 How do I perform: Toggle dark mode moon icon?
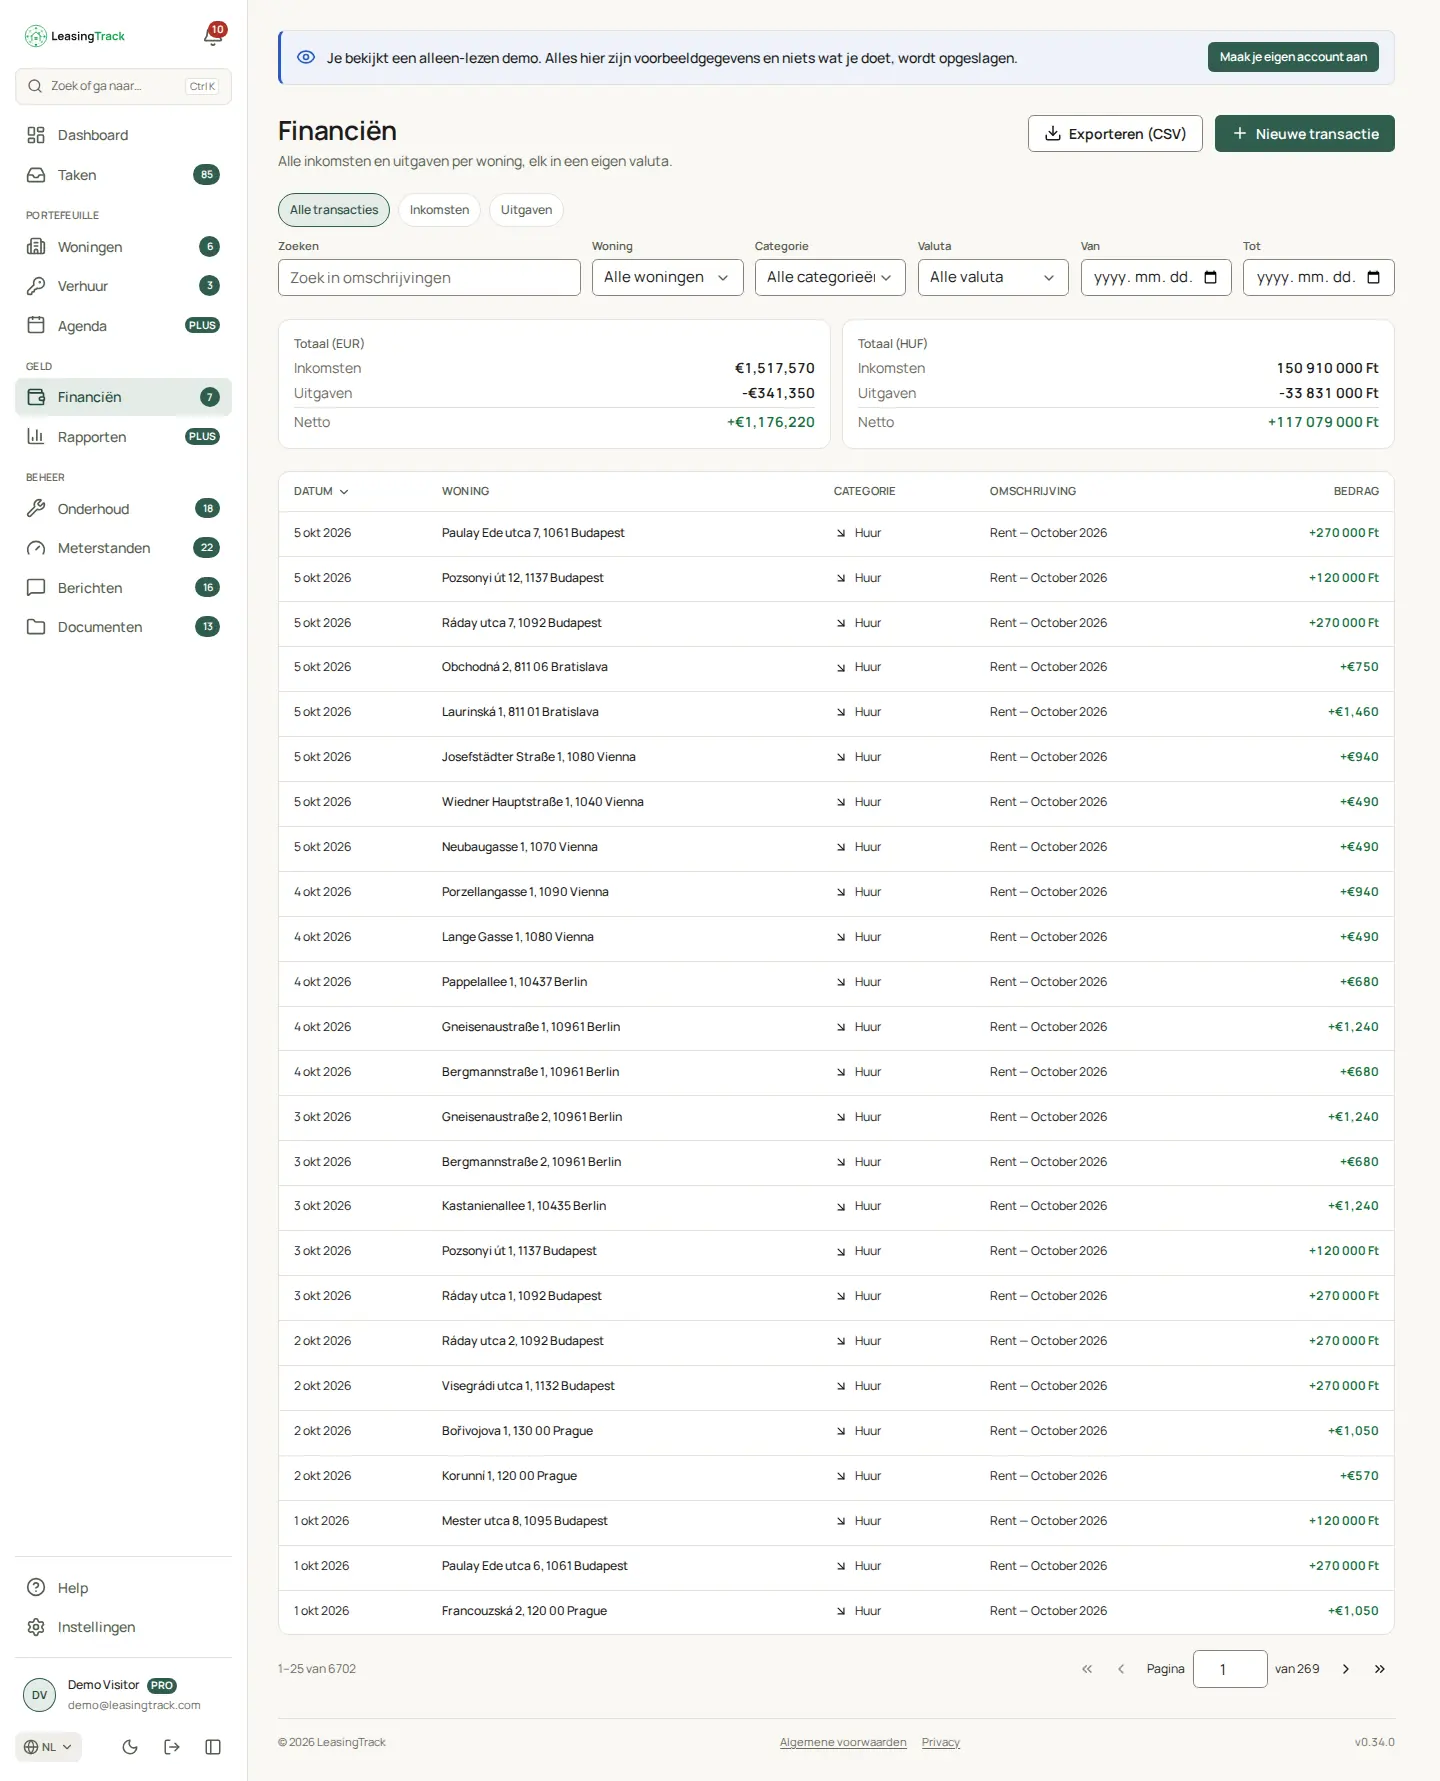click(x=130, y=1747)
